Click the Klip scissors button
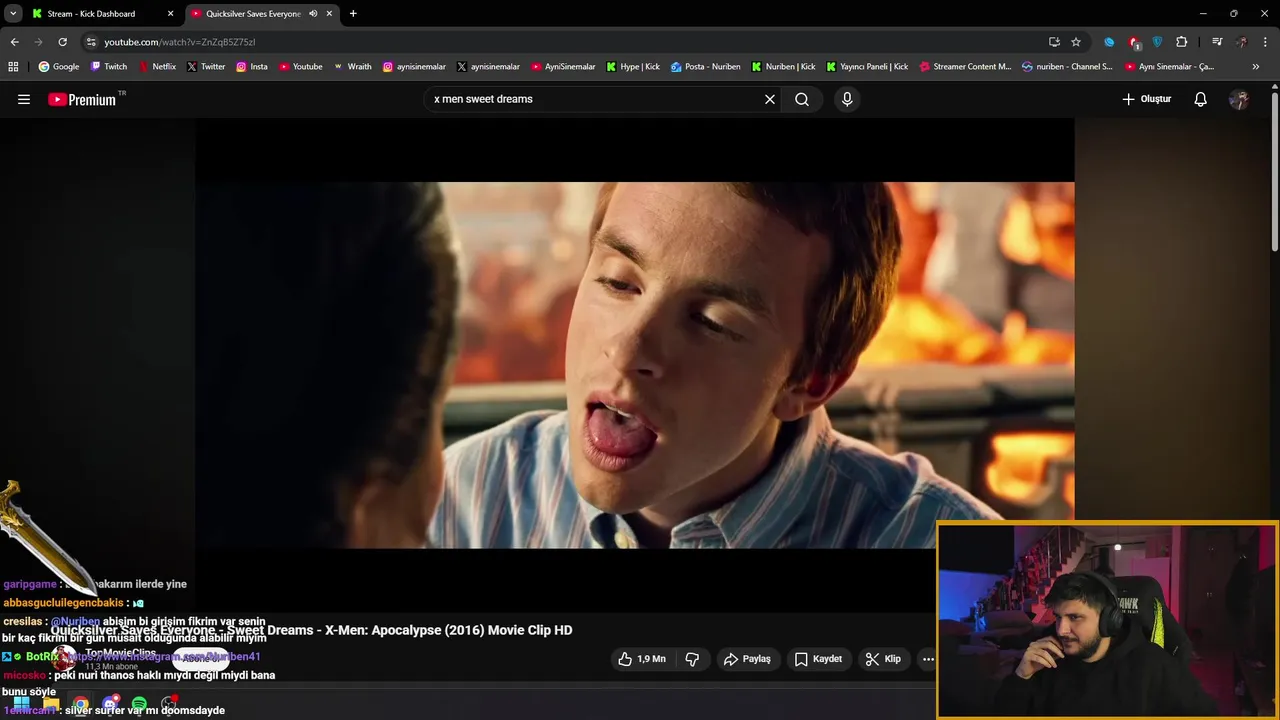Screen dimensions: 1280x720 point(883,659)
